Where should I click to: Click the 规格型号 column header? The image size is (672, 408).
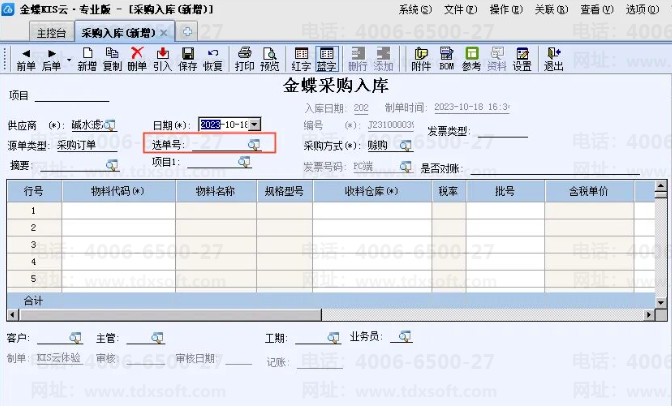click(x=285, y=191)
